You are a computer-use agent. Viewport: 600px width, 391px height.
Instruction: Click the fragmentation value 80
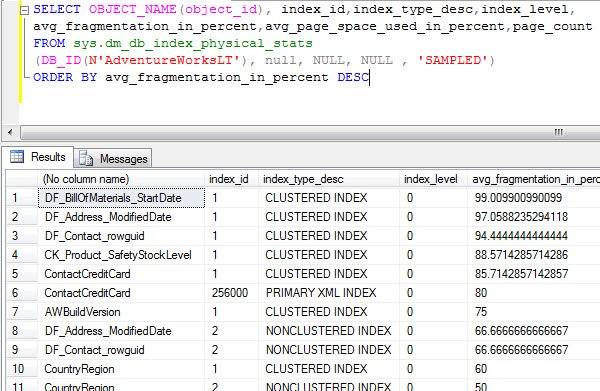pos(481,293)
